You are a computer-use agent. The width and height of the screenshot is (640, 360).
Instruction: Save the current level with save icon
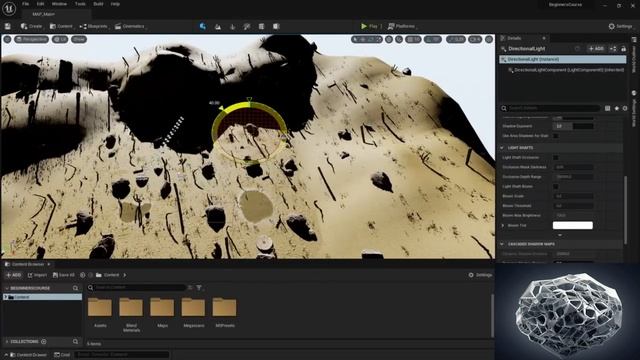click(7, 26)
